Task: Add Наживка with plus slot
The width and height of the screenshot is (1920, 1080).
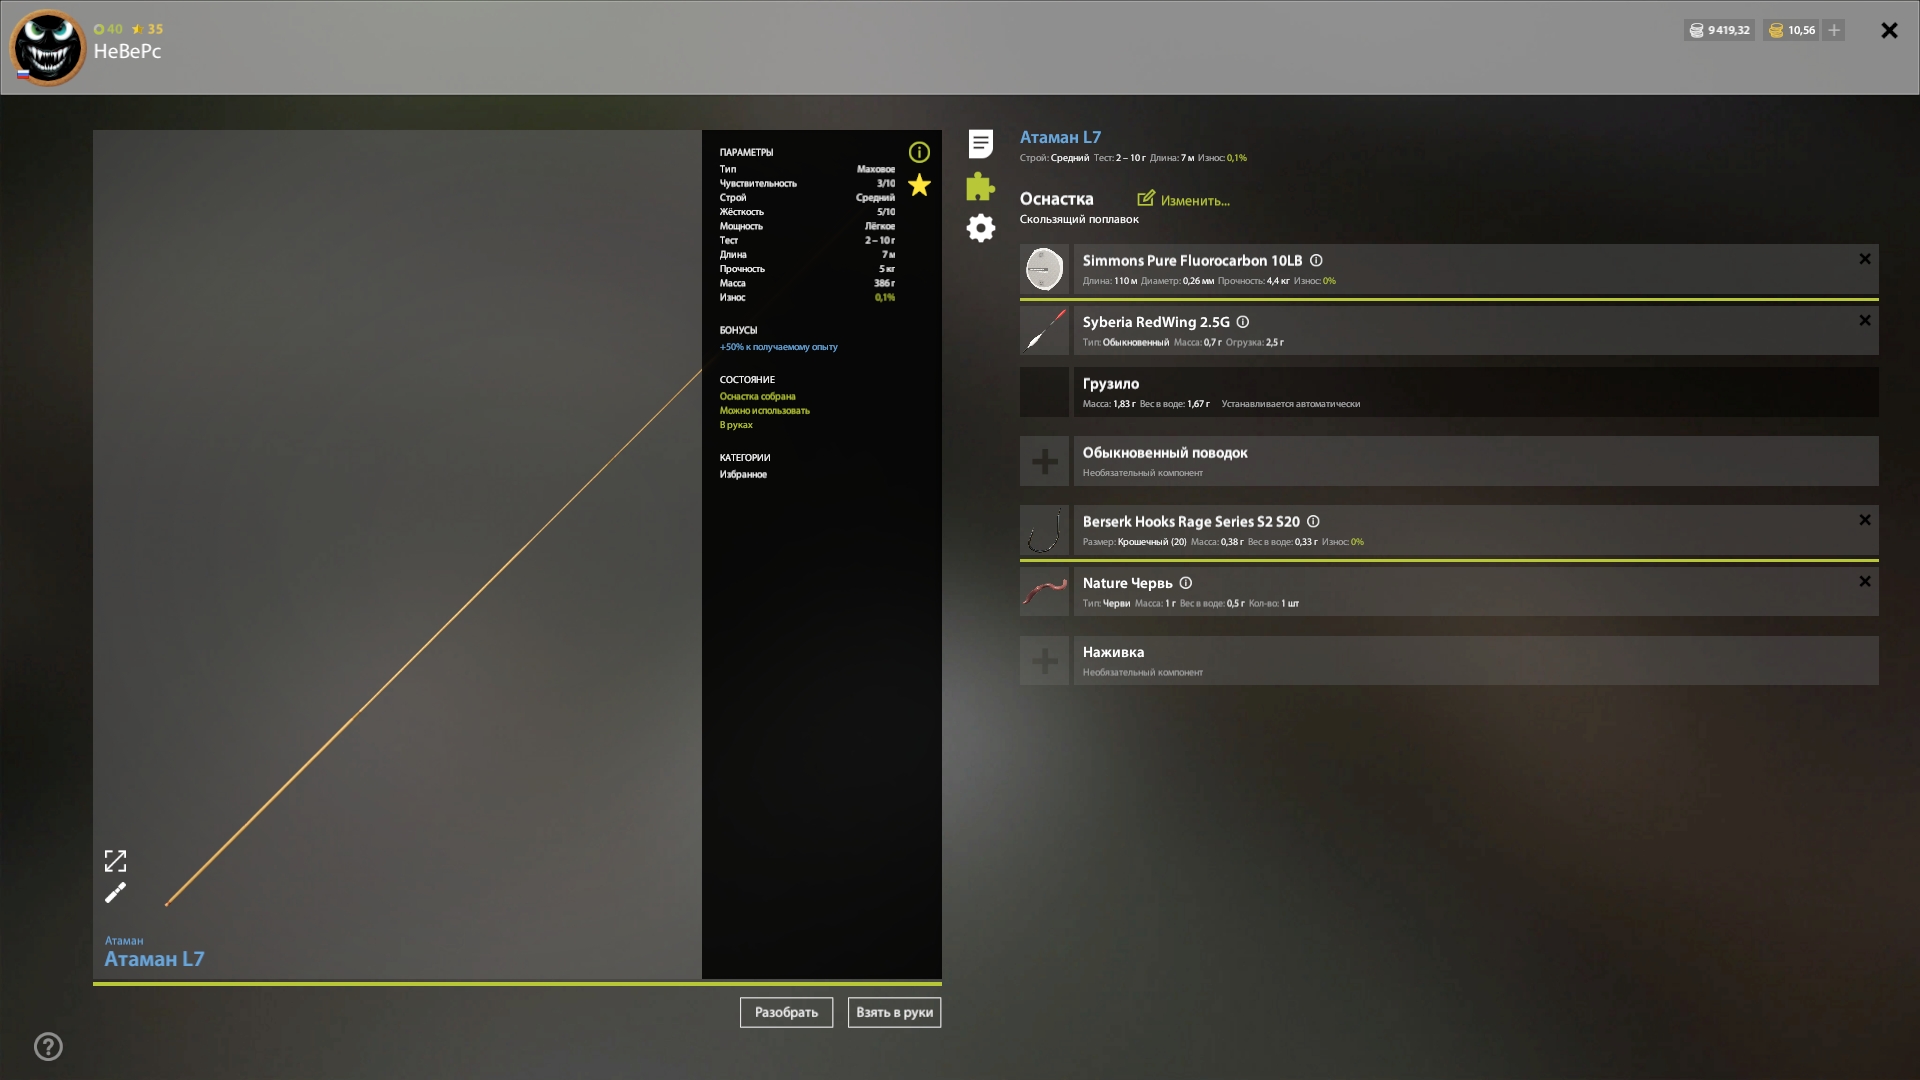Action: 1045,661
